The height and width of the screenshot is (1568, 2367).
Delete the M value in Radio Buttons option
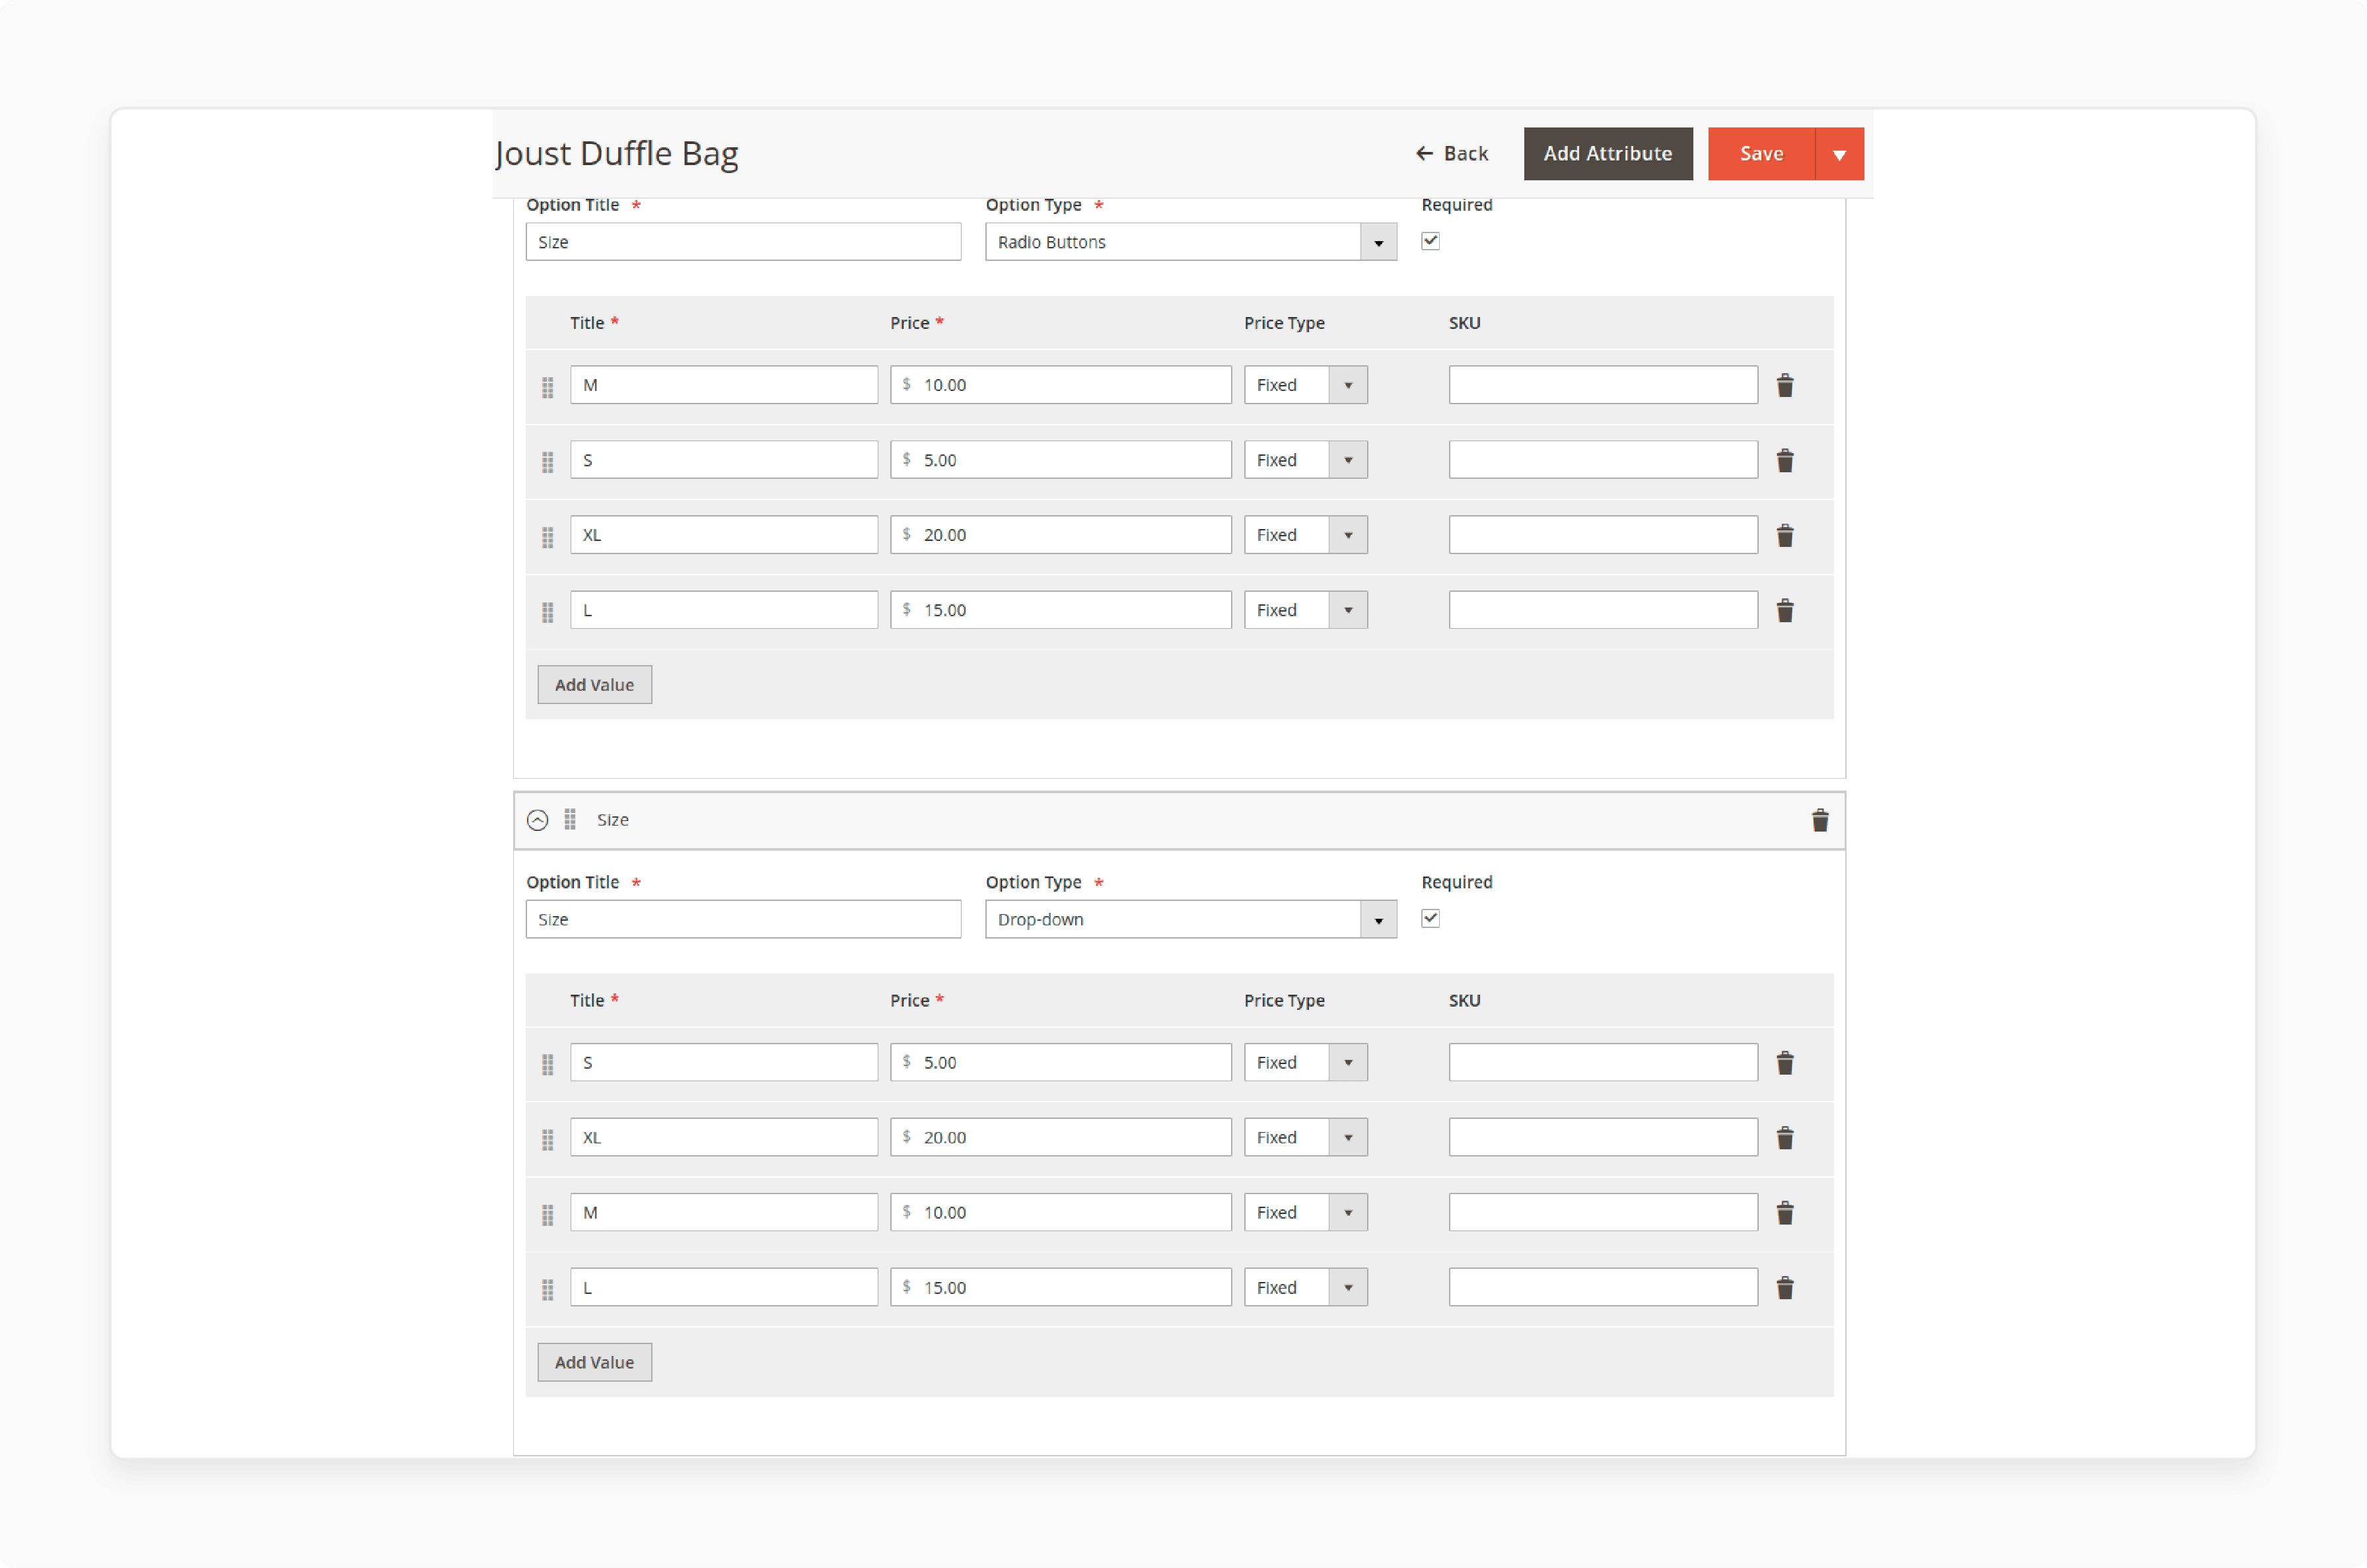tap(1784, 385)
